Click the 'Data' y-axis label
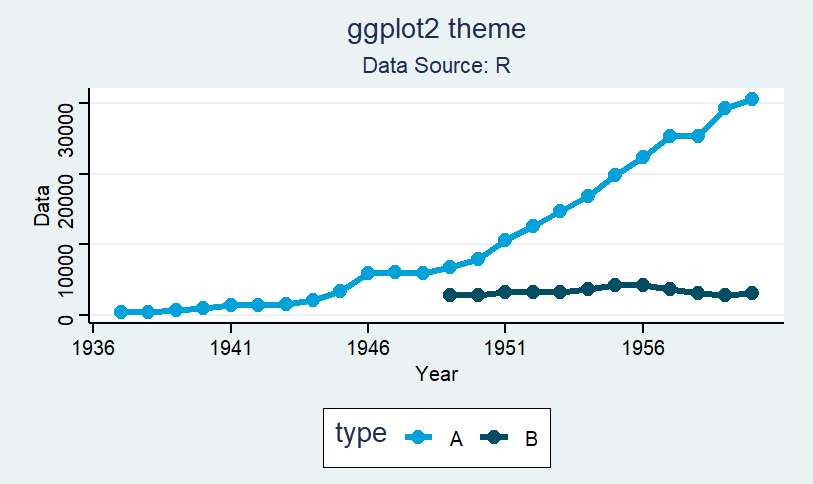Image resolution: width=813 pixels, height=484 pixels. 42,205
